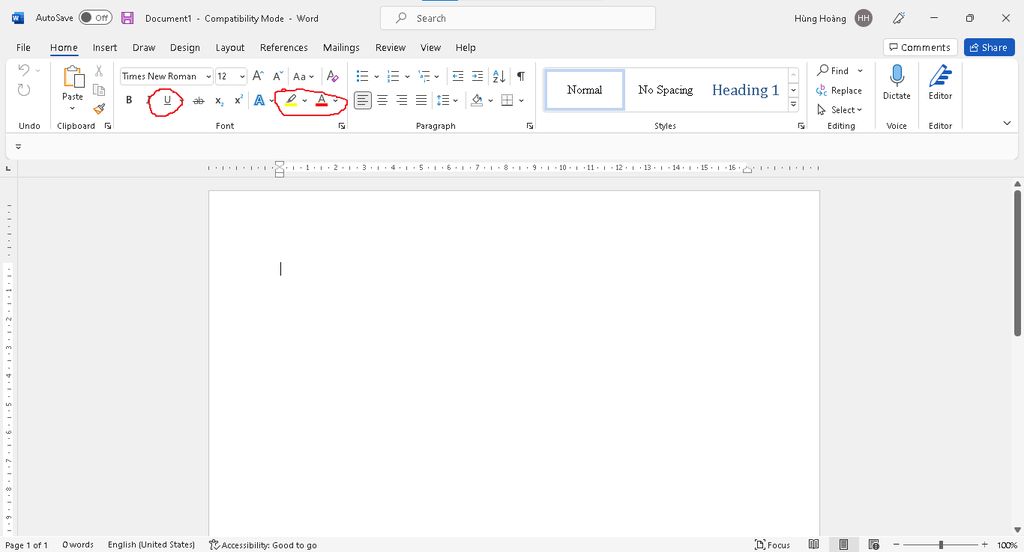Toggle Superscript formatting
The width and height of the screenshot is (1024, 552).
[x=238, y=100]
